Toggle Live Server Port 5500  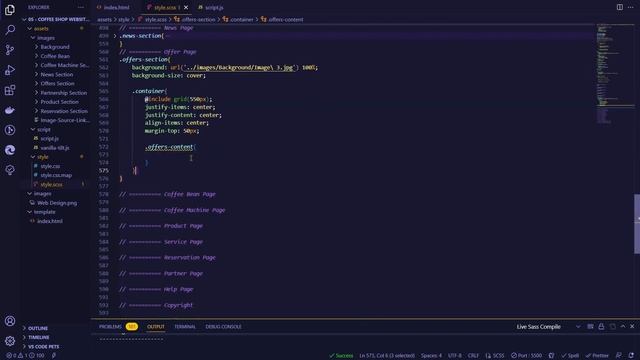pos(527,356)
